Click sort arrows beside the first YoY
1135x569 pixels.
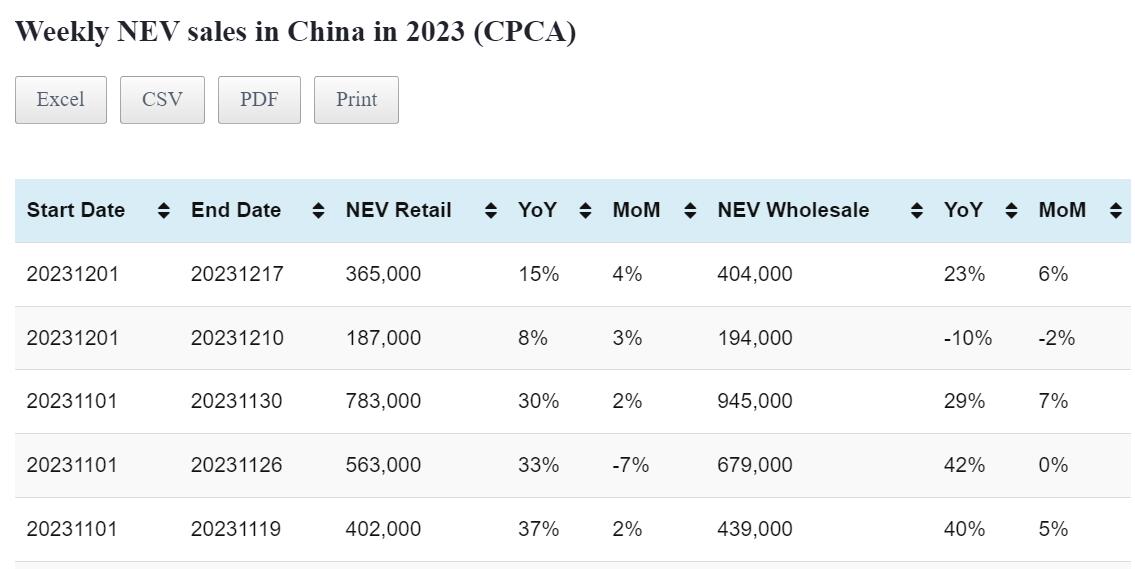586,211
